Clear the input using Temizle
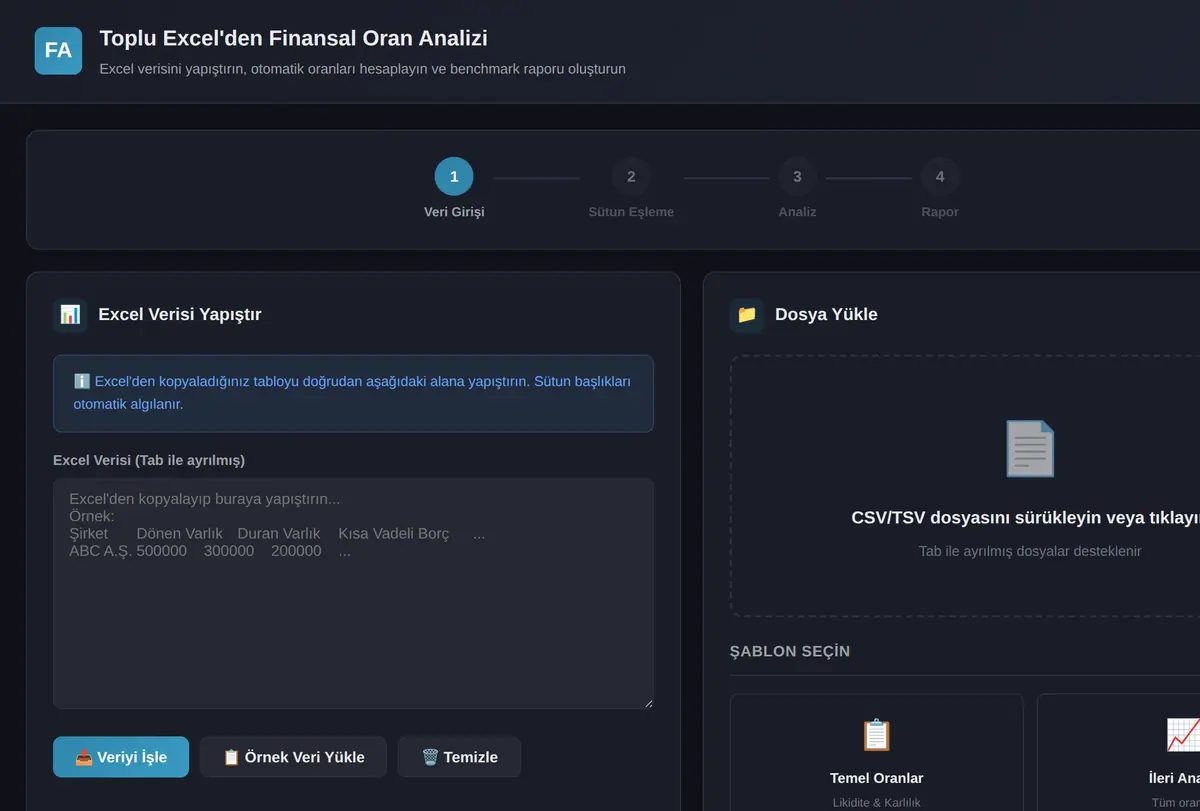 [459, 757]
